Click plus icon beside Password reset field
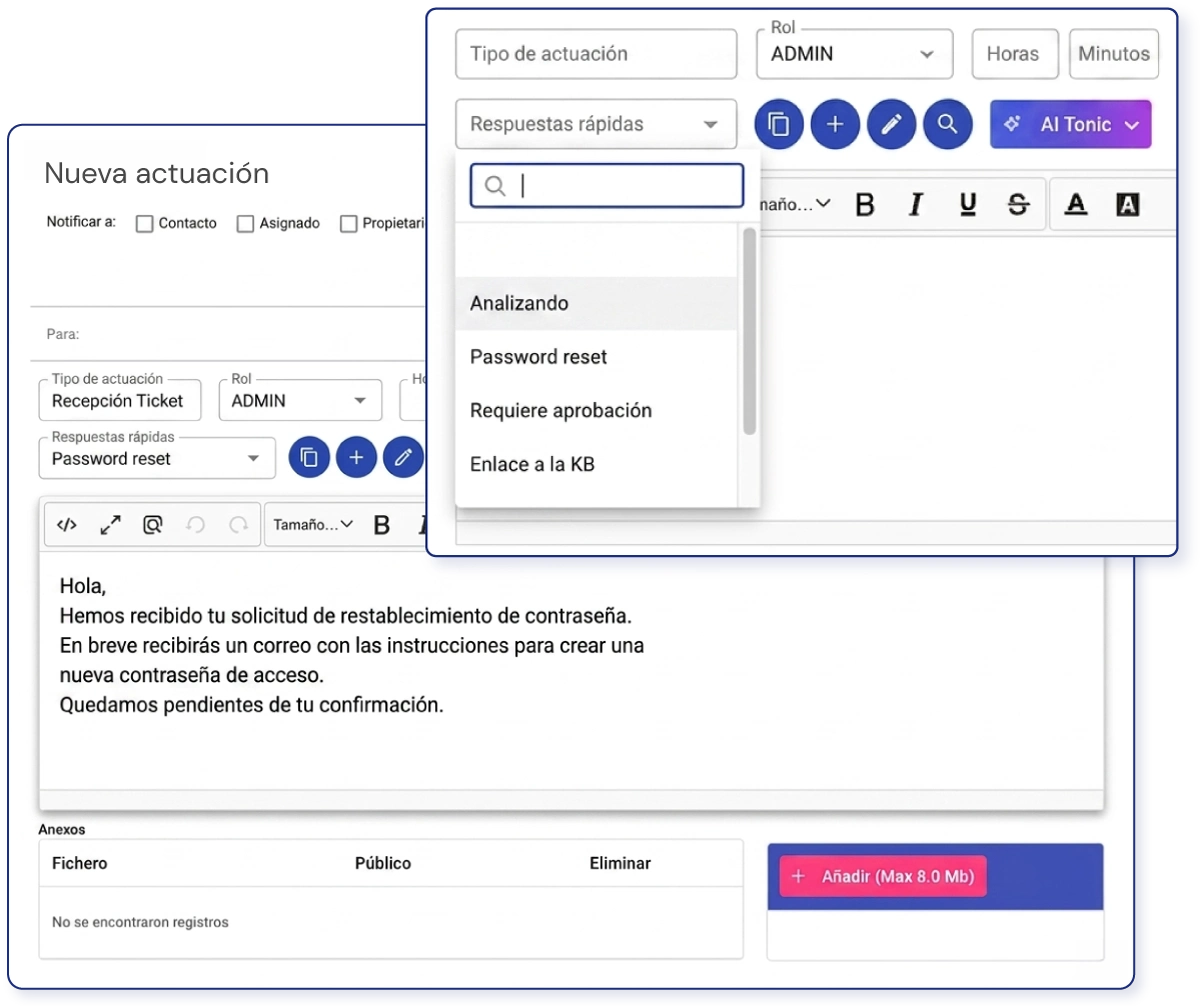Viewport: 1200px width, 1006px height. click(x=356, y=458)
